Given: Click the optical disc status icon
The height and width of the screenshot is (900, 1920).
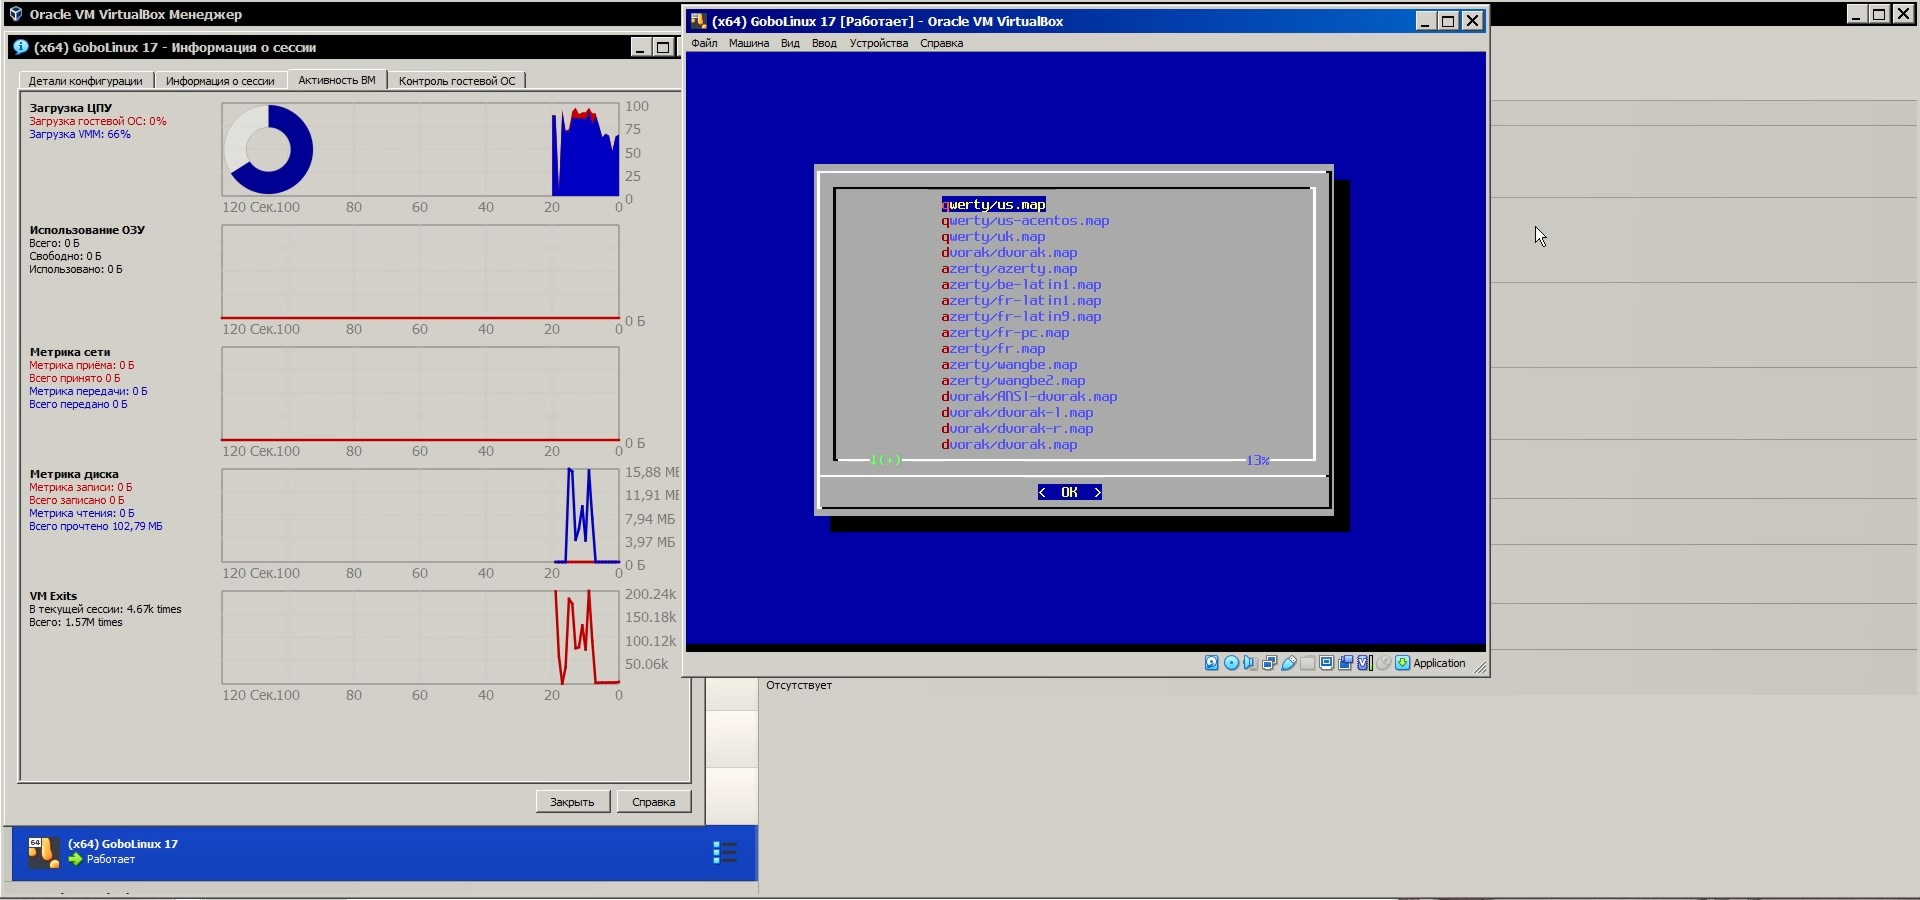Looking at the screenshot, I should pyautogui.click(x=1231, y=663).
